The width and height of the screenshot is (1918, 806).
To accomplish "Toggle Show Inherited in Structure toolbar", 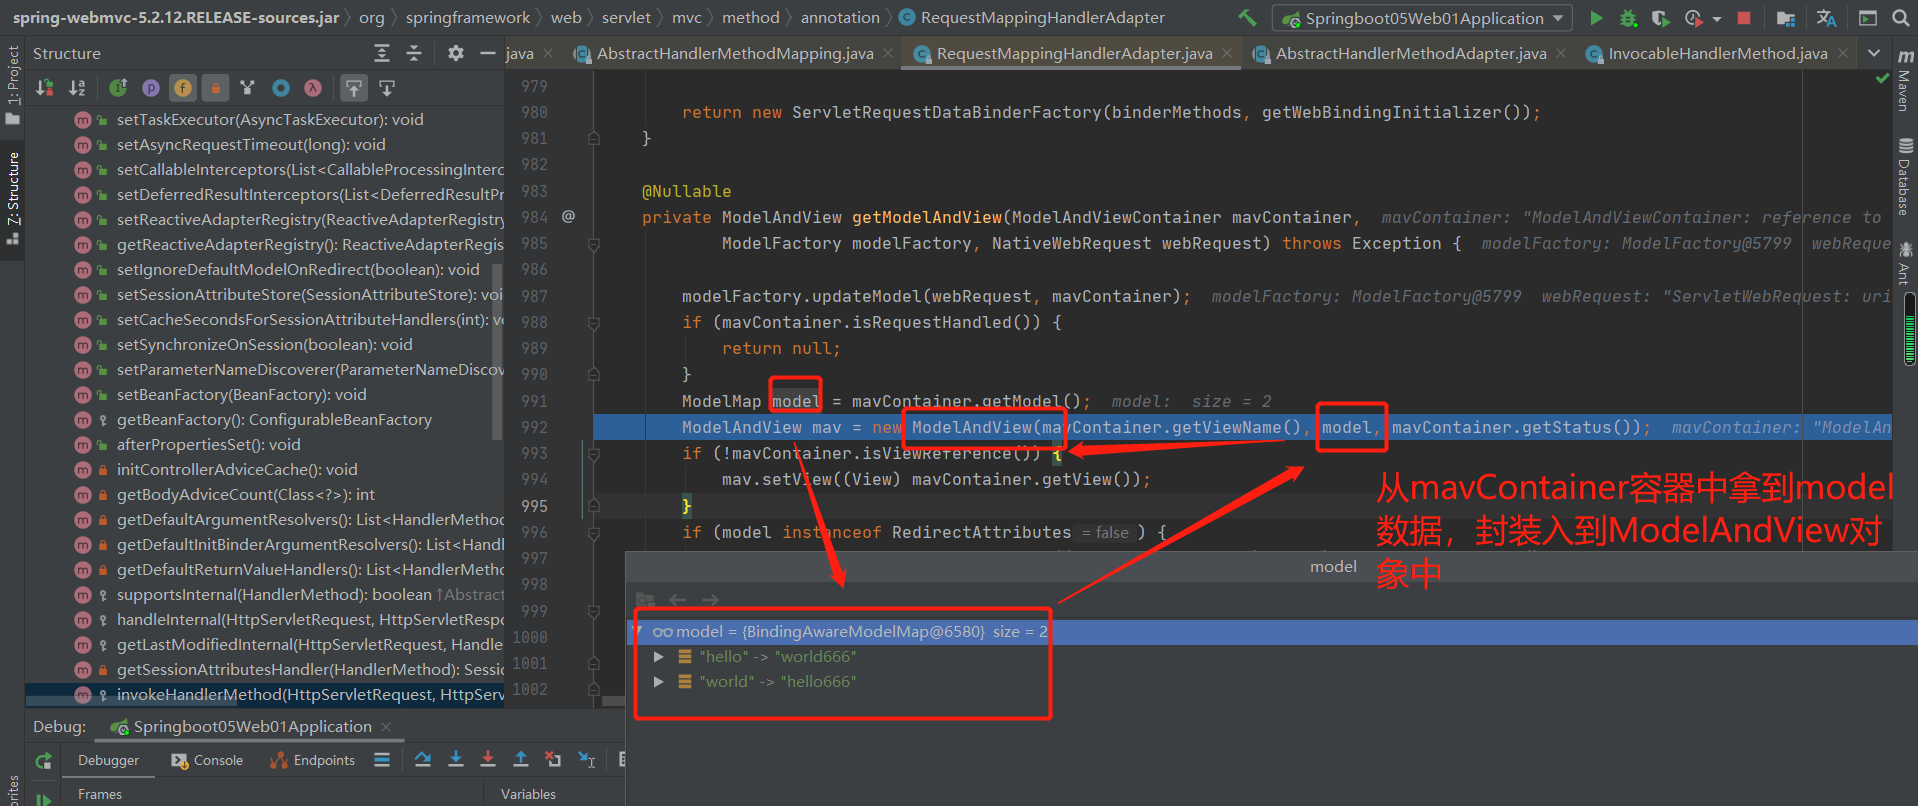I will [x=118, y=88].
